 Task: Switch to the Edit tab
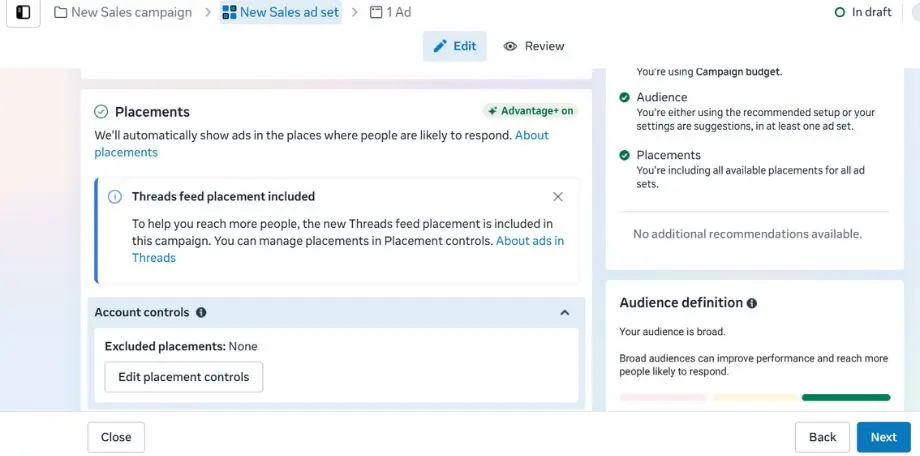pyautogui.click(x=454, y=46)
